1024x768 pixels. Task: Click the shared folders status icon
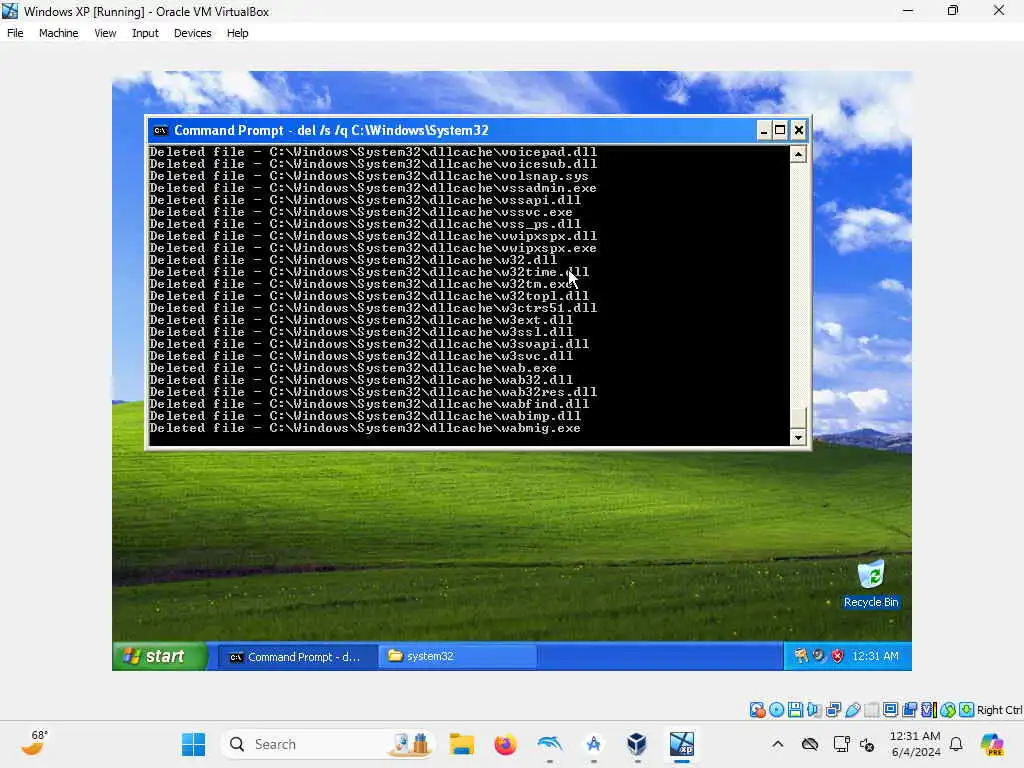pyautogui.click(x=871, y=710)
